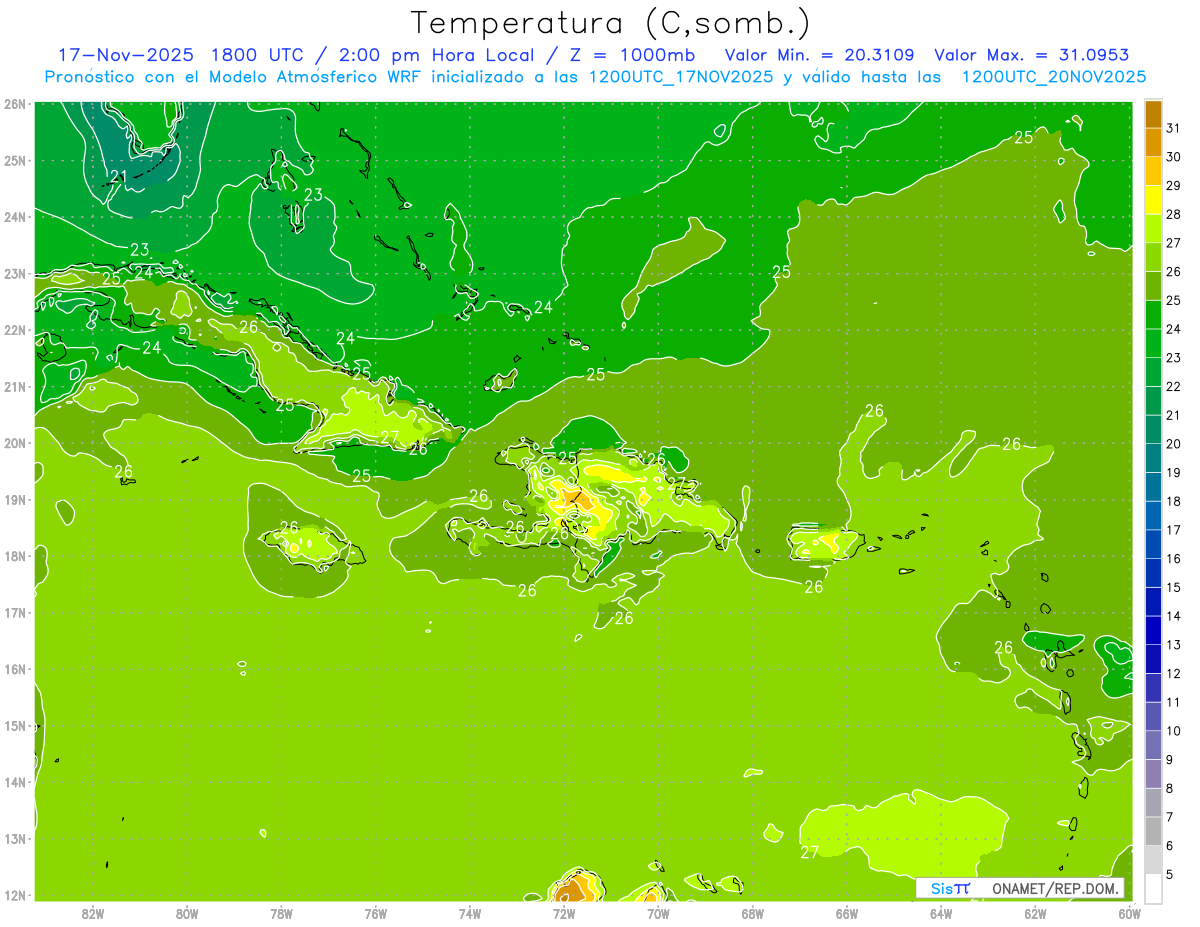Click the color scale label 20
Screen dimensions: 1200x927
(1173, 444)
